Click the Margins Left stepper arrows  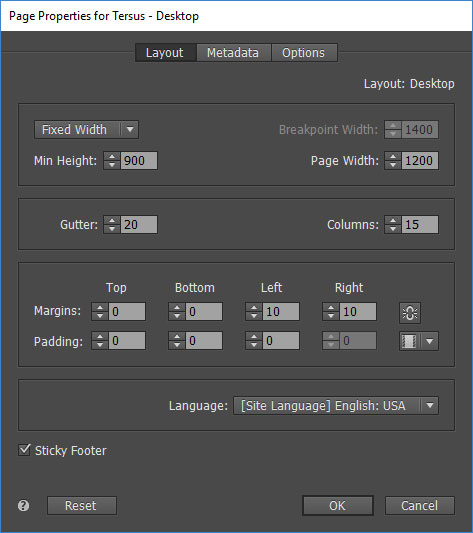tap(254, 311)
